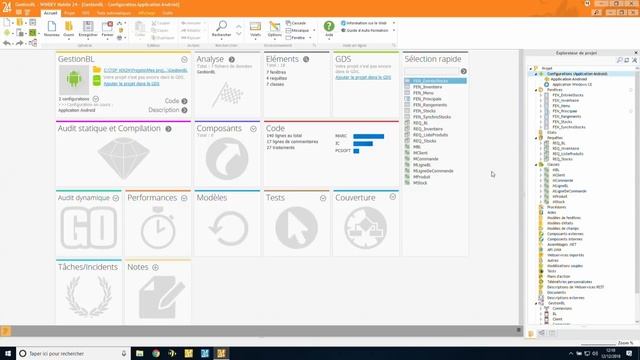This screenshot has height=360, width=640.
Task: Select MProduit in Sélection rapide list
Action: point(421,177)
